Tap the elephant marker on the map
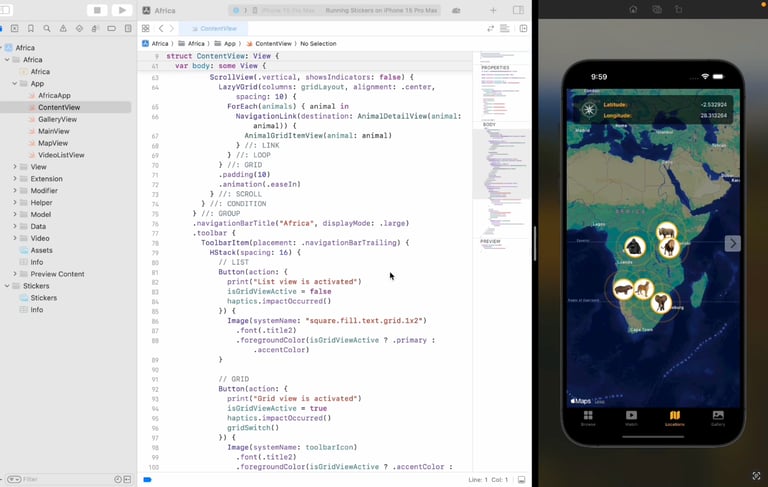The image size is (768, 487). click(x=661, y=303)
